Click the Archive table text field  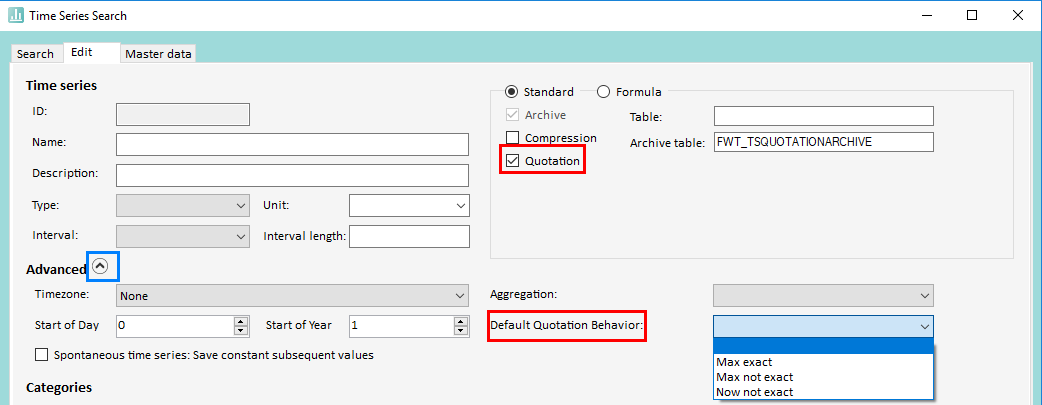tap(822, 142)
